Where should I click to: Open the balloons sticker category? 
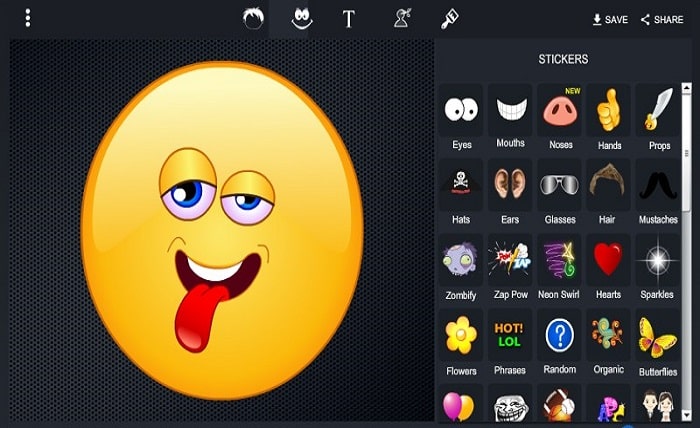pos(461,403)
